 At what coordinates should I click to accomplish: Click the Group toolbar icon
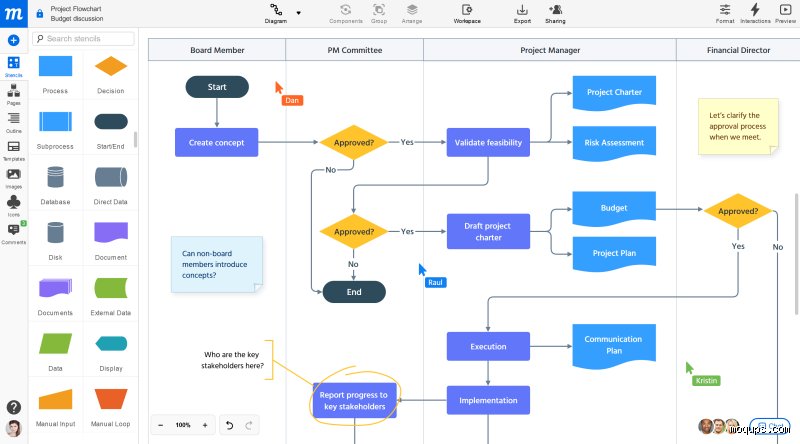[379, 14]
